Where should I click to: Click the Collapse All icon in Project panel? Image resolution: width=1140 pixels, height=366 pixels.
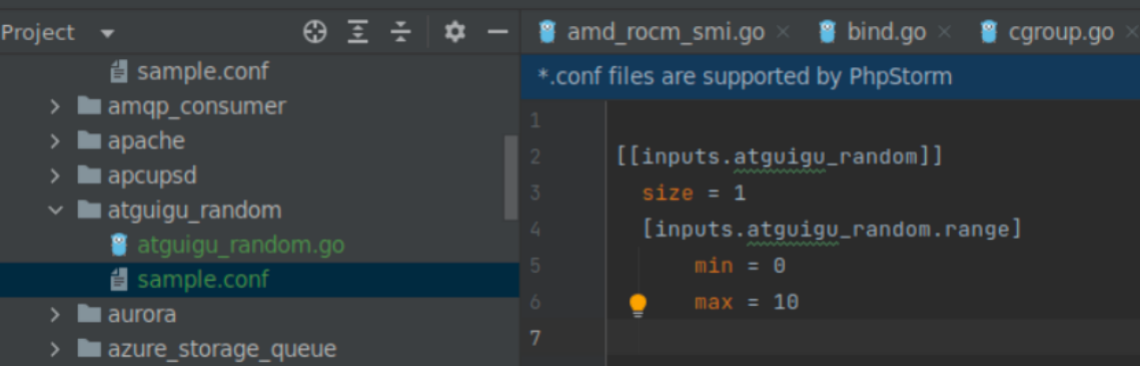(401, 32)
